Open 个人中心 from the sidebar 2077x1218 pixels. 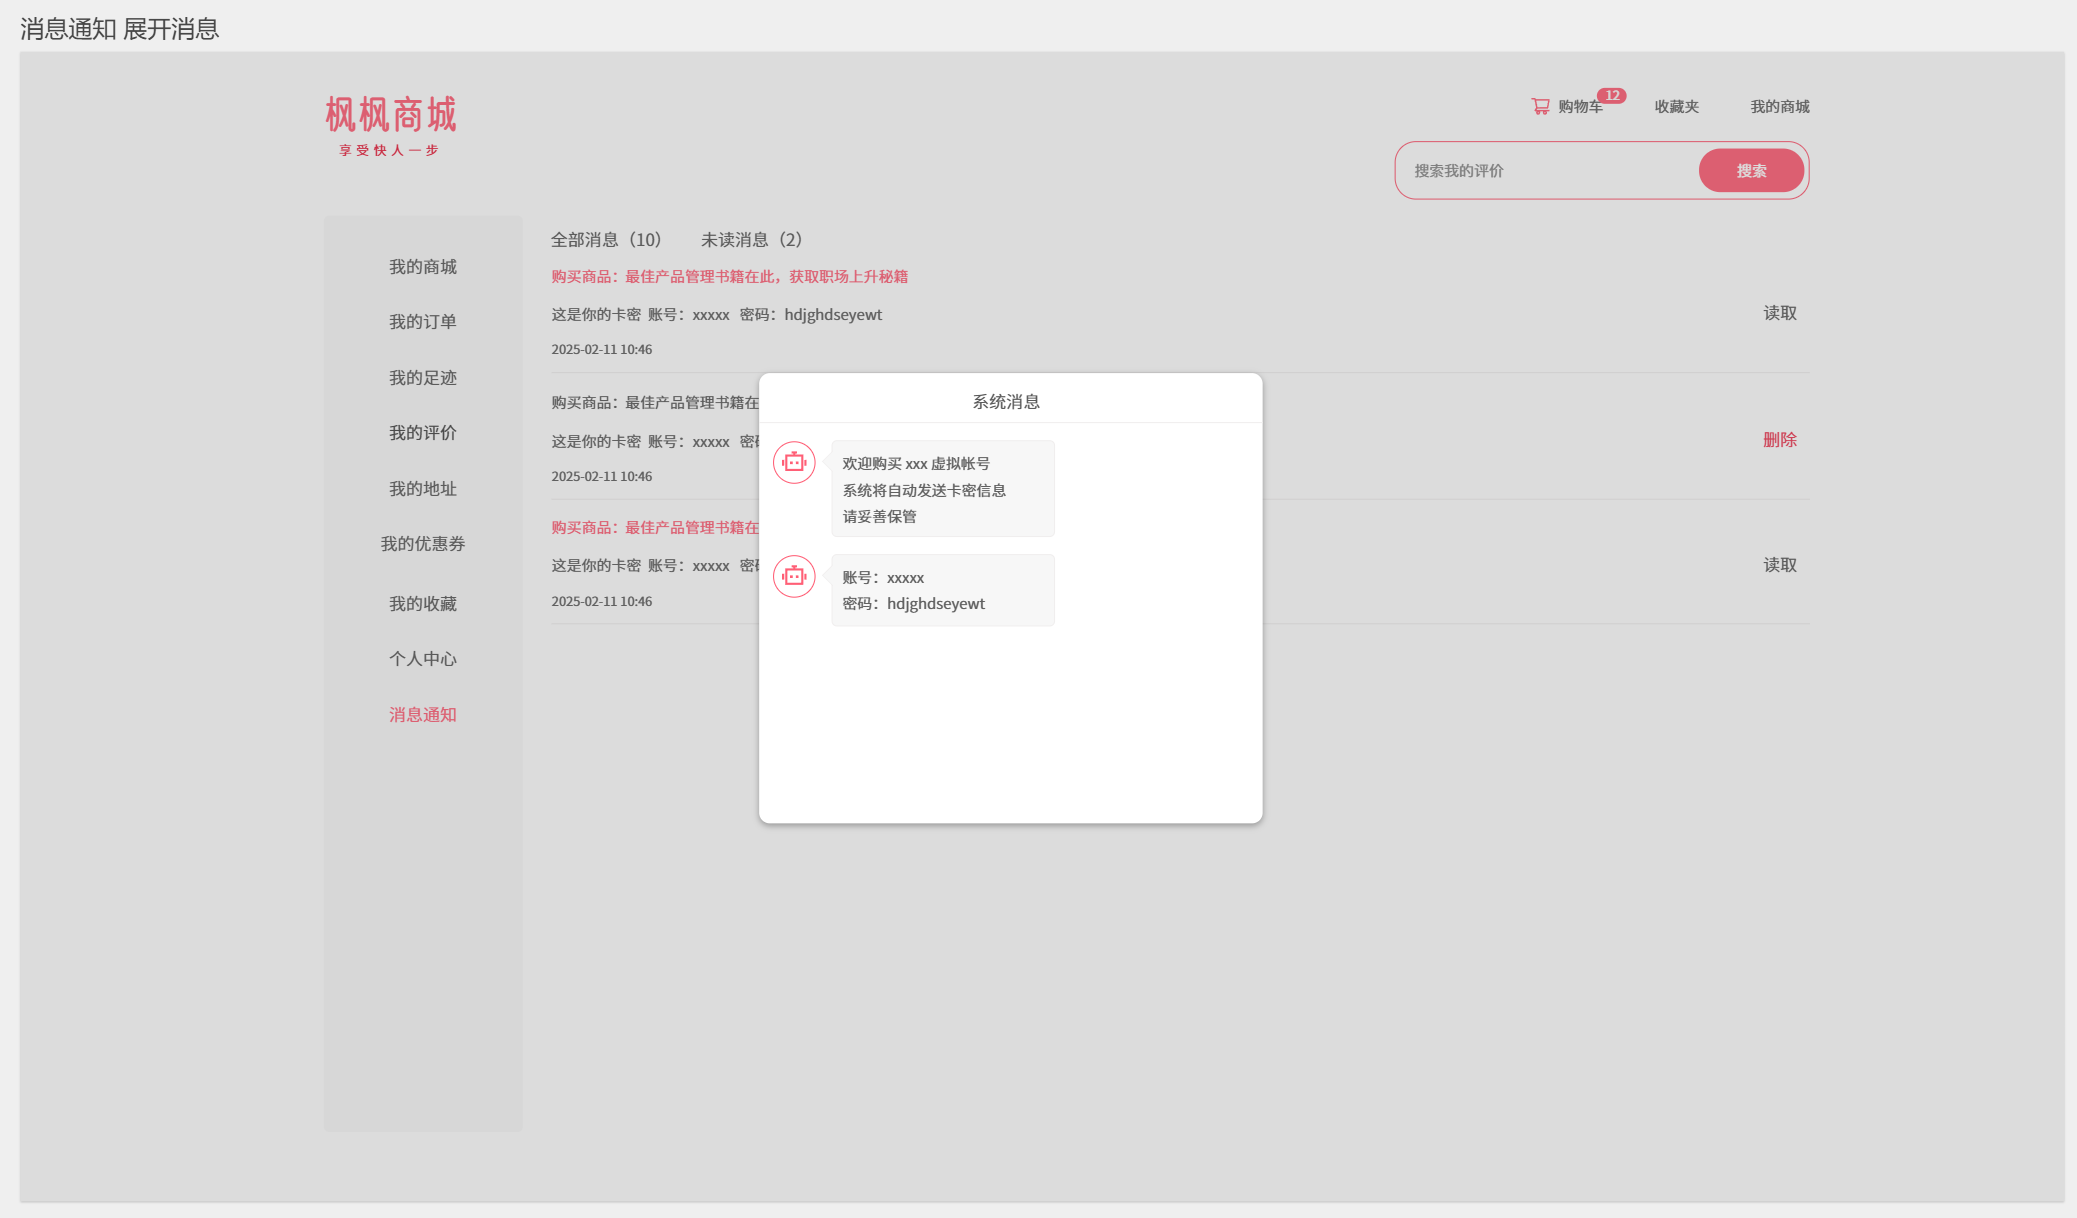tap(422, 659)
